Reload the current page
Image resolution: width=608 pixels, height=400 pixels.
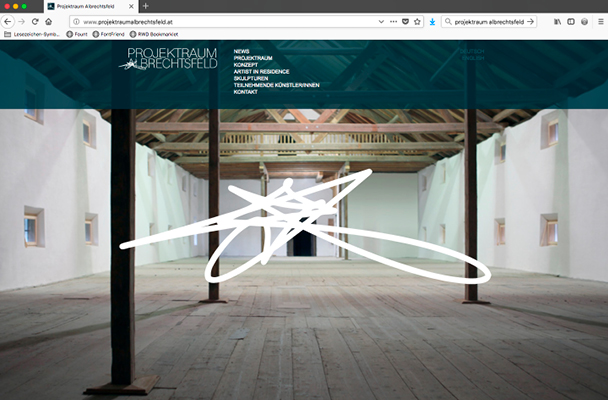point(36,21)
